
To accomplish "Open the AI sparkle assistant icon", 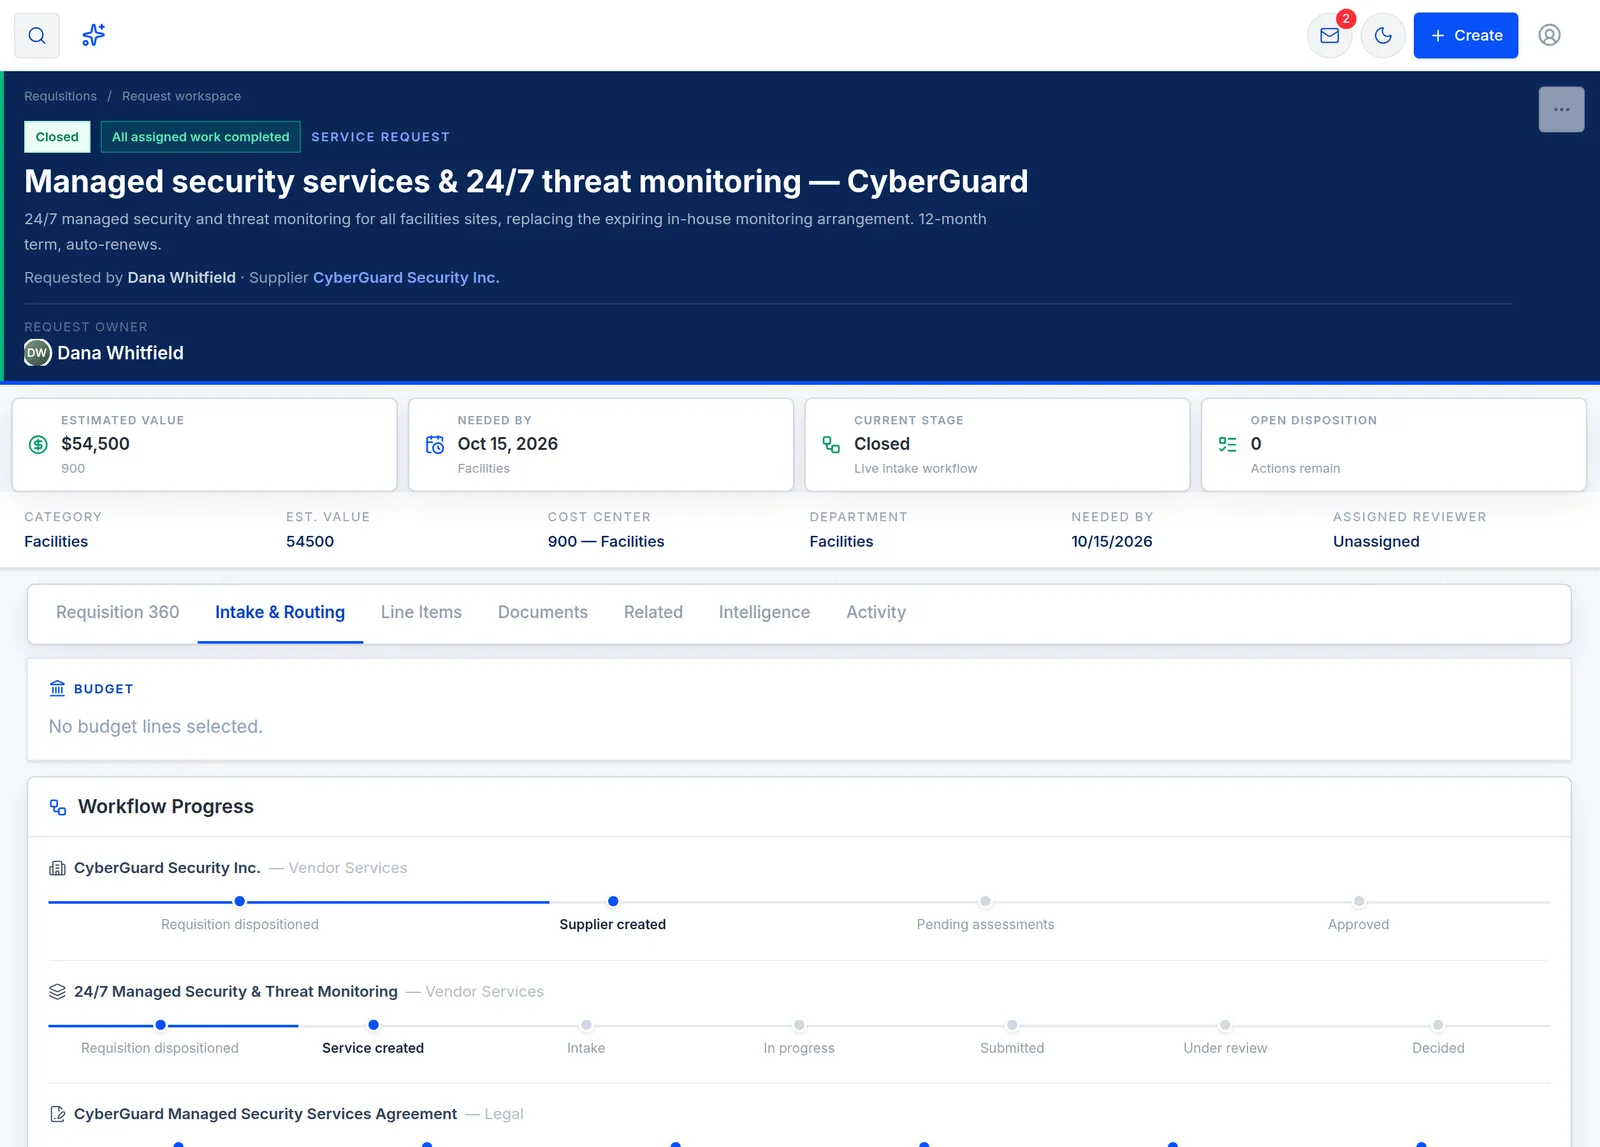I will [x=93, y=36].
